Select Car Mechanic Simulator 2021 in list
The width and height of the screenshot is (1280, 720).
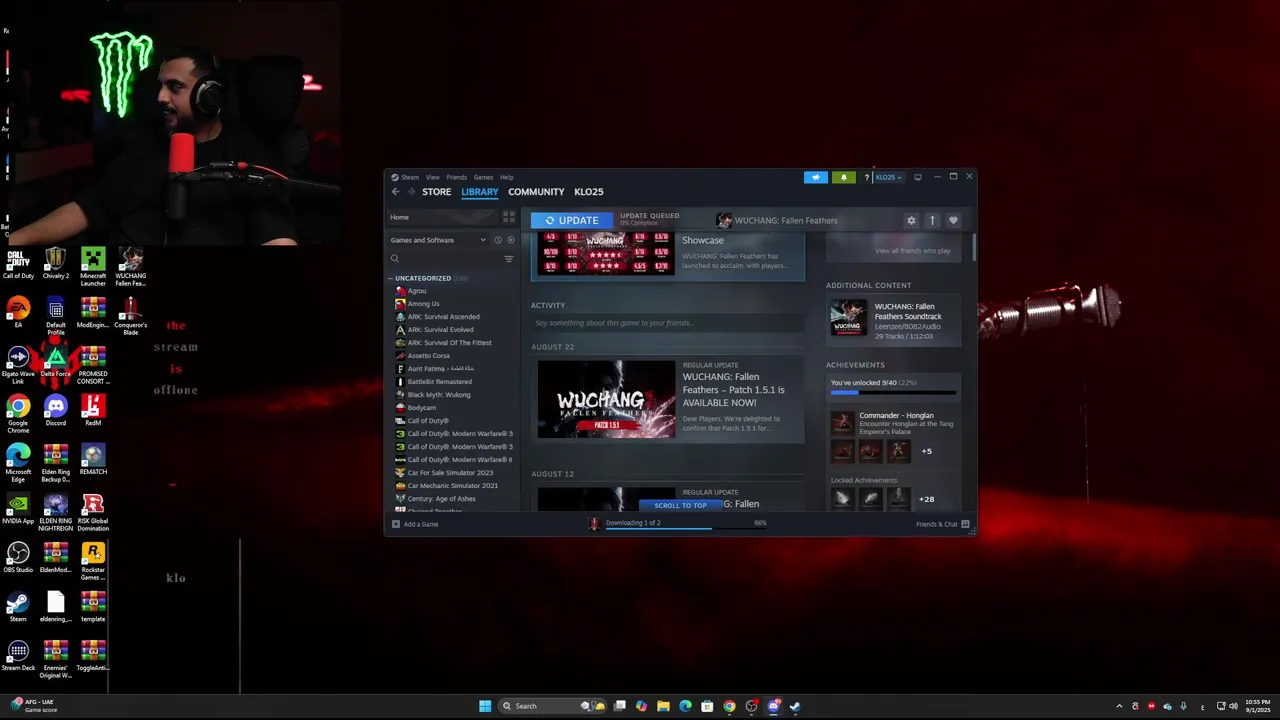(452, 486)
